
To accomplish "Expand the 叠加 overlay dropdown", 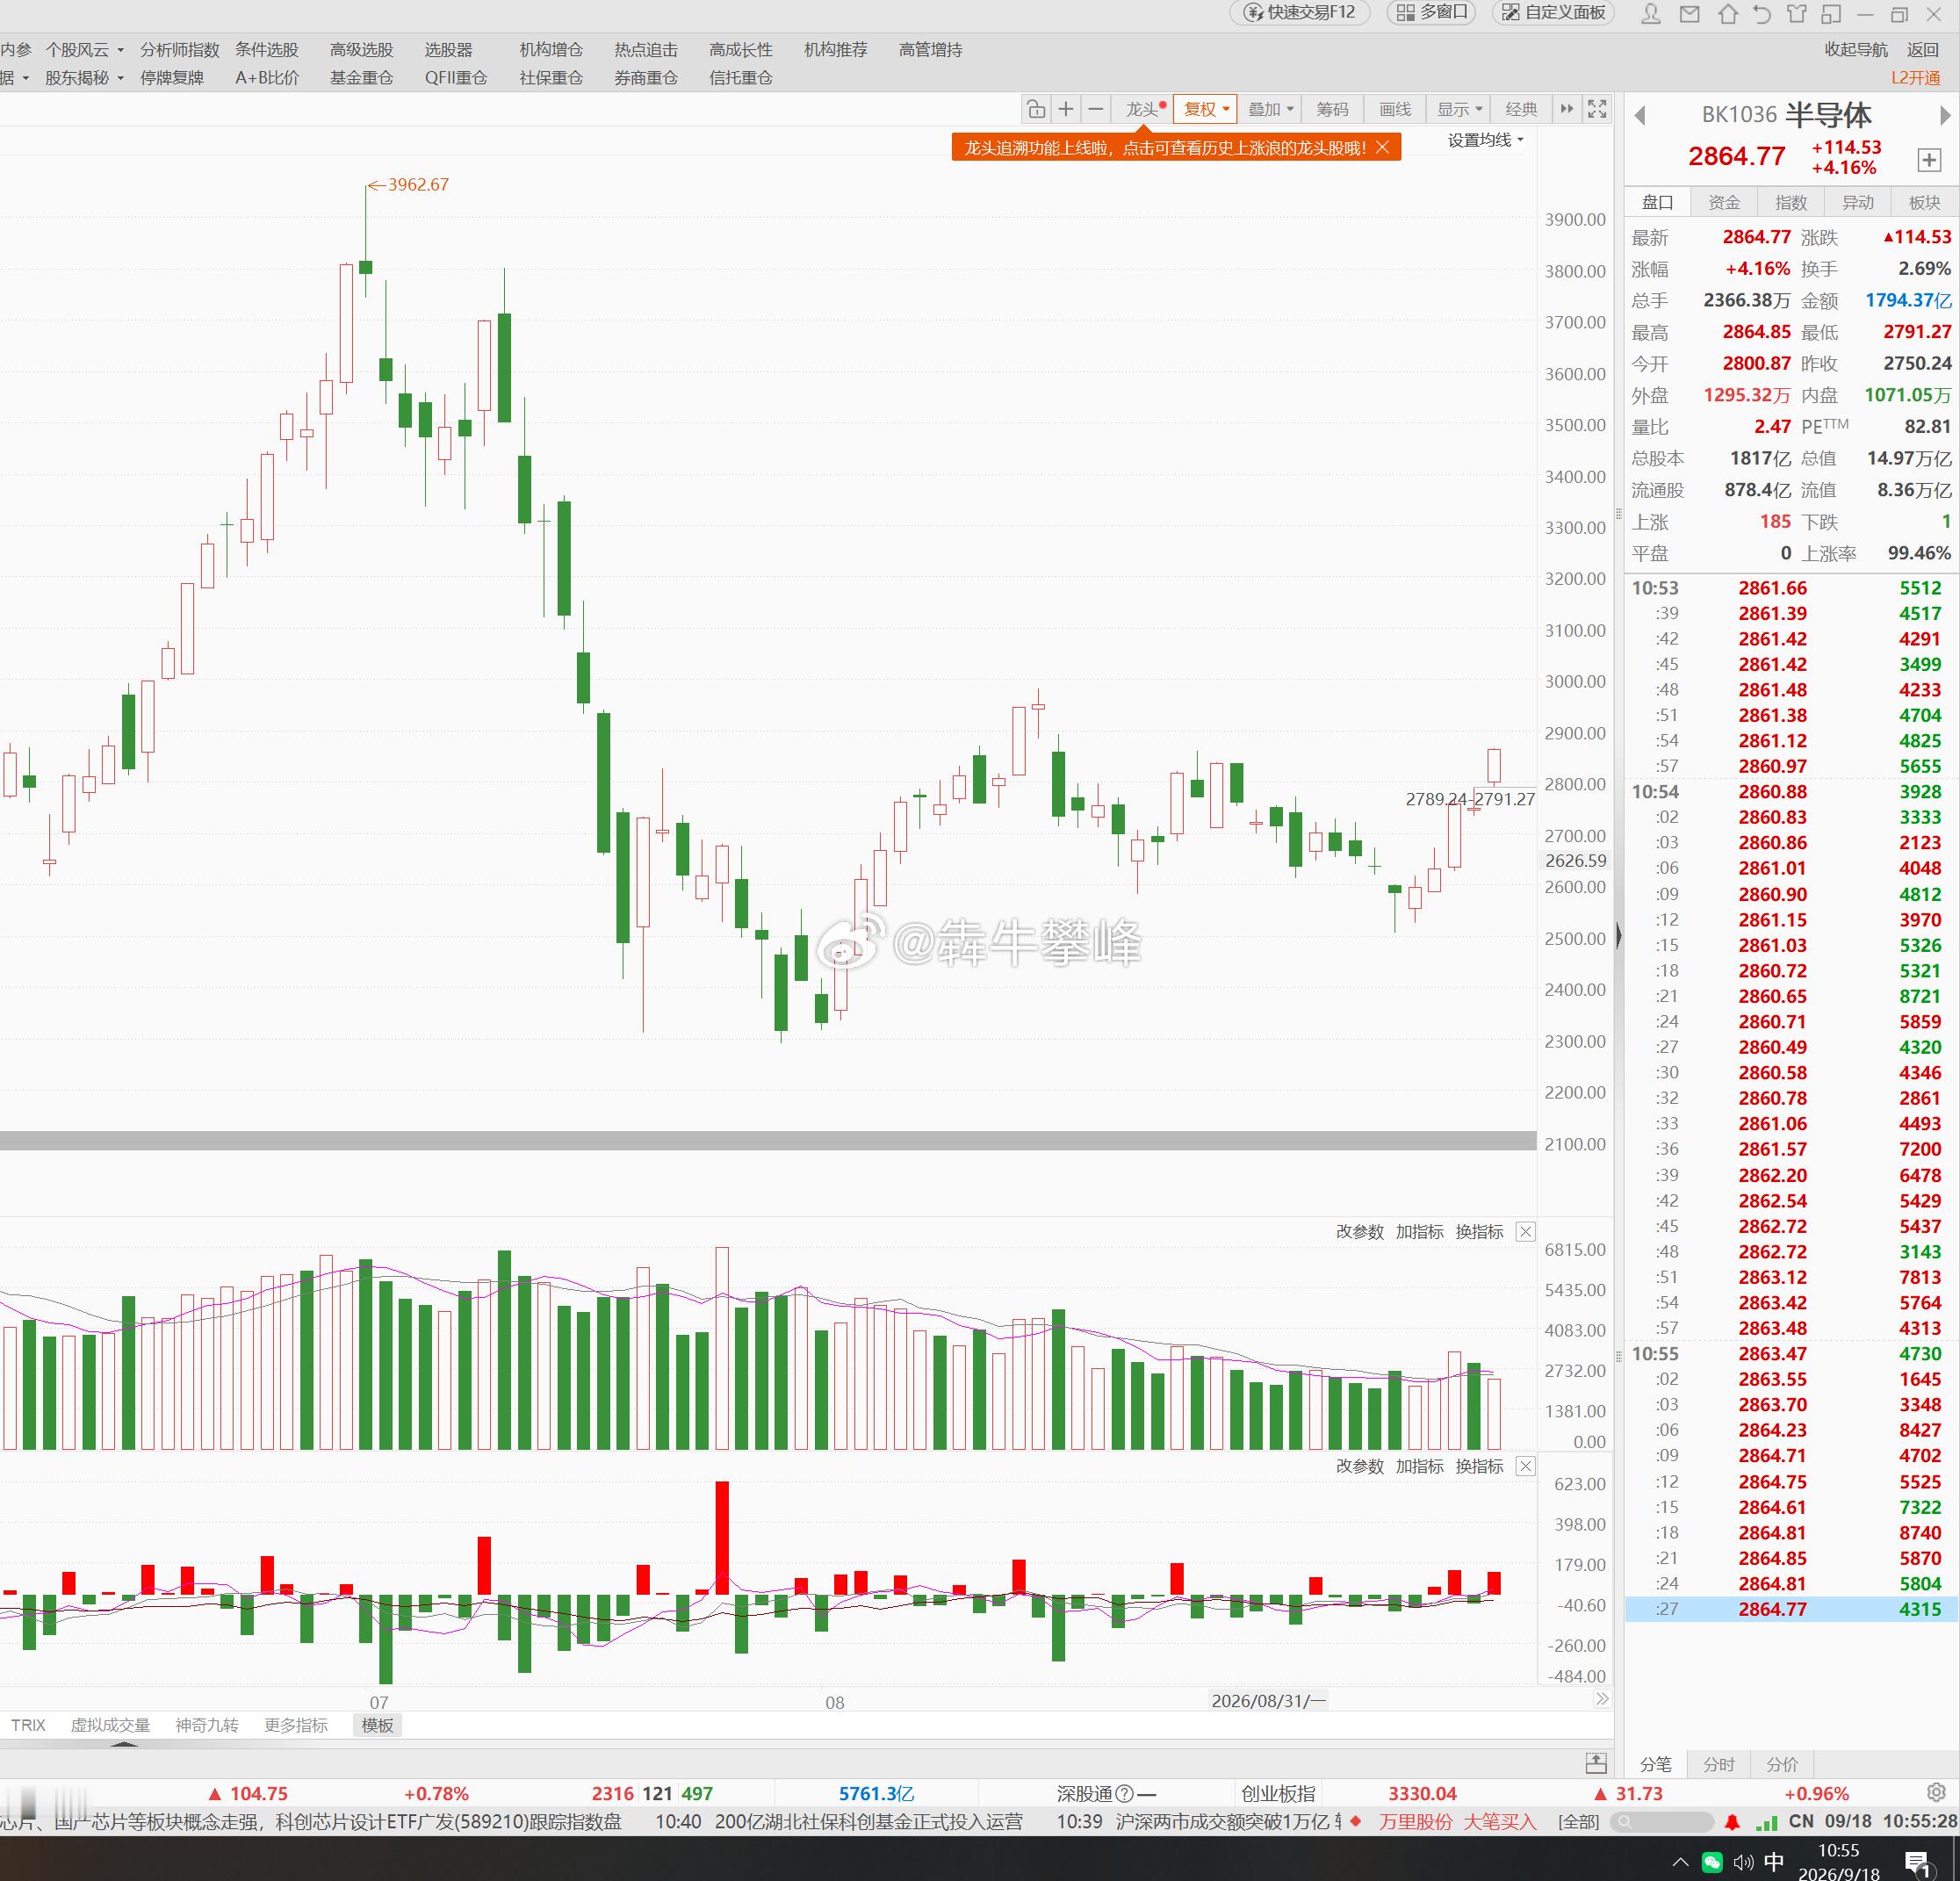I will point(1270,109).
